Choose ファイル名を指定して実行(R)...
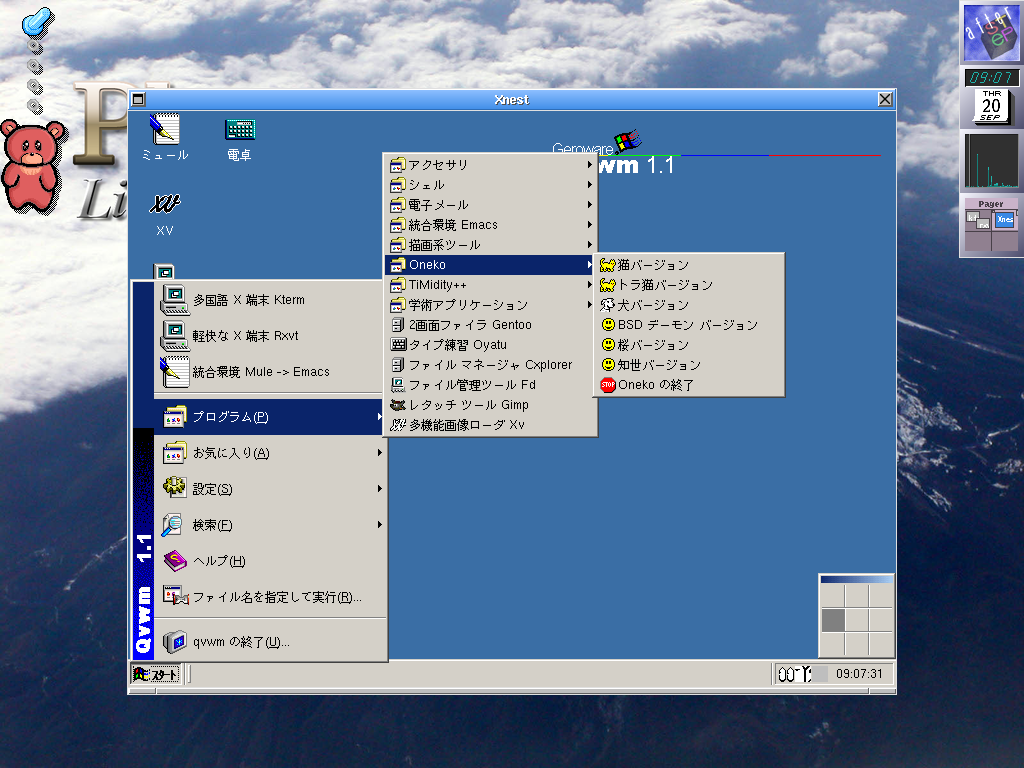This screenshot has height=768, width=1024. point(270,597)
